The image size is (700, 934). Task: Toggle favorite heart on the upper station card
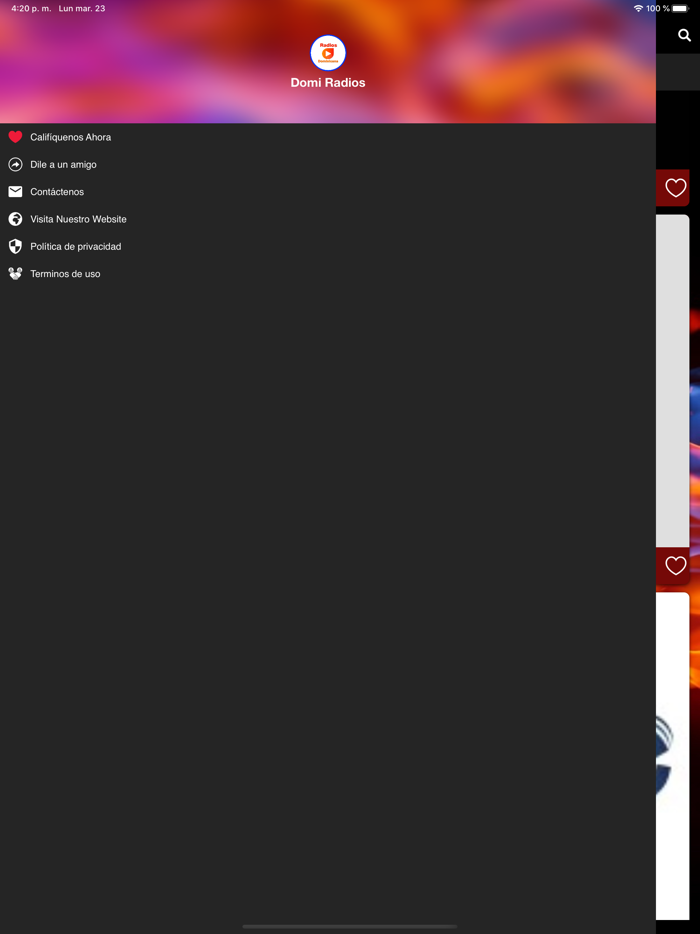(676, 188)
